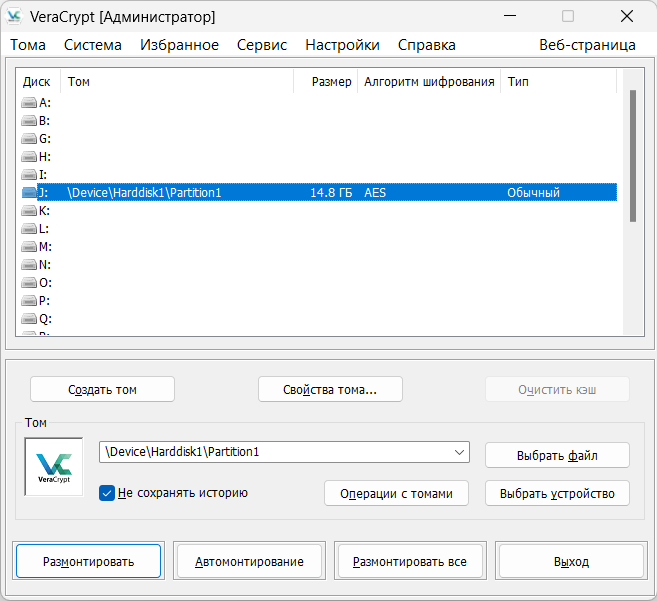The width and height of the screenshot is (657, 601).
Task: Click the drive A: icon
Action: pos(29,102)
